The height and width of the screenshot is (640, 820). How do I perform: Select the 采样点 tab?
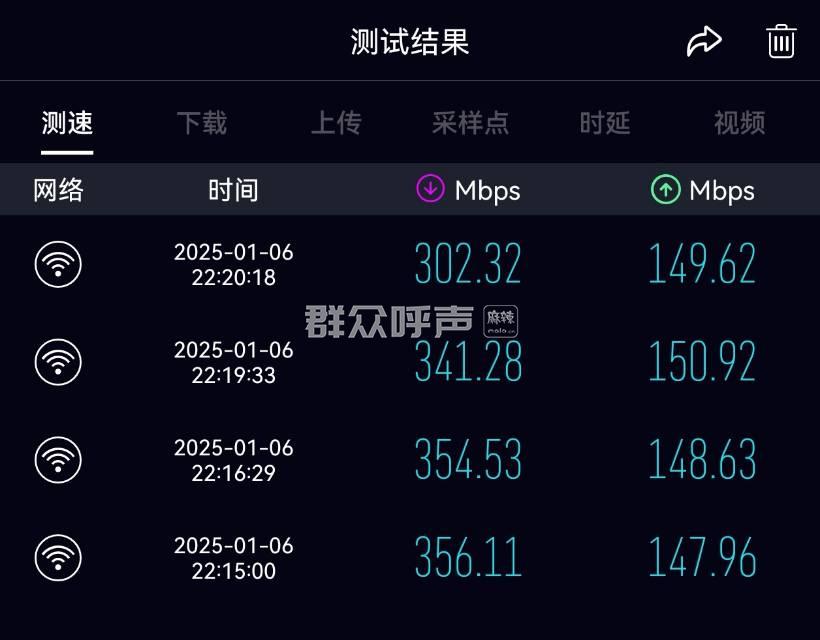470,123
